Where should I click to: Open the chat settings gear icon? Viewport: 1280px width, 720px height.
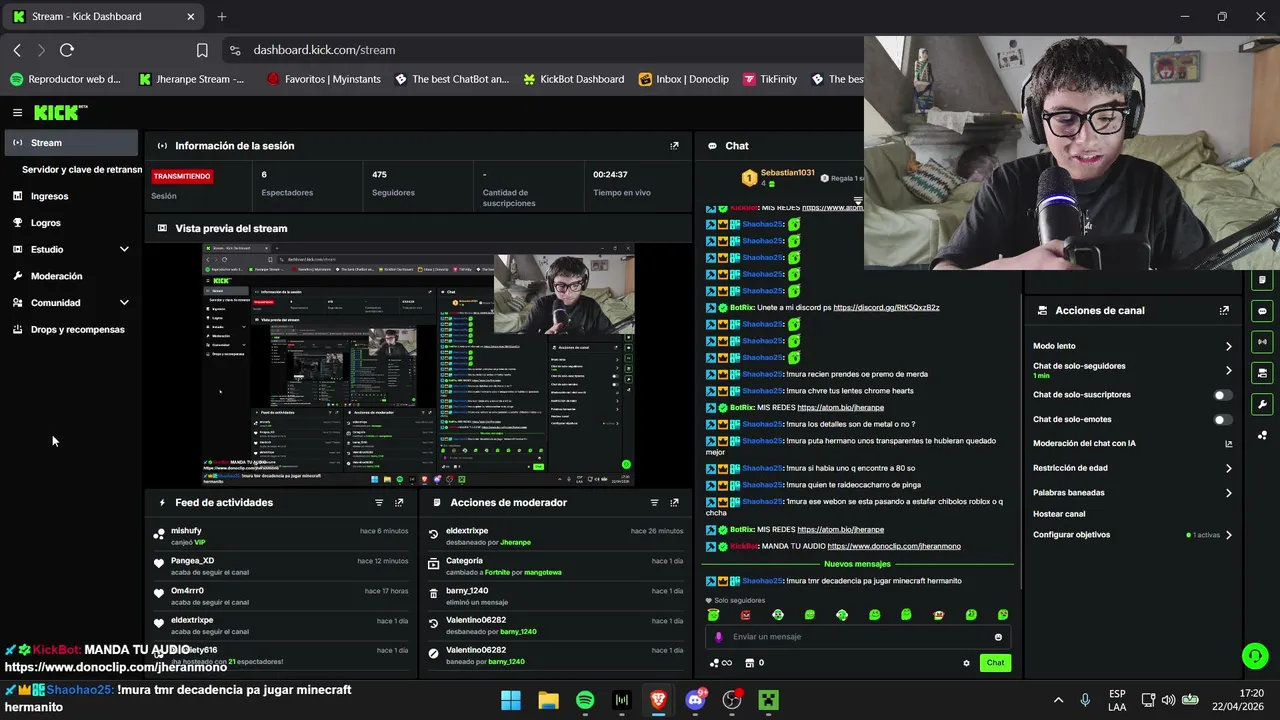pos(966,663)
